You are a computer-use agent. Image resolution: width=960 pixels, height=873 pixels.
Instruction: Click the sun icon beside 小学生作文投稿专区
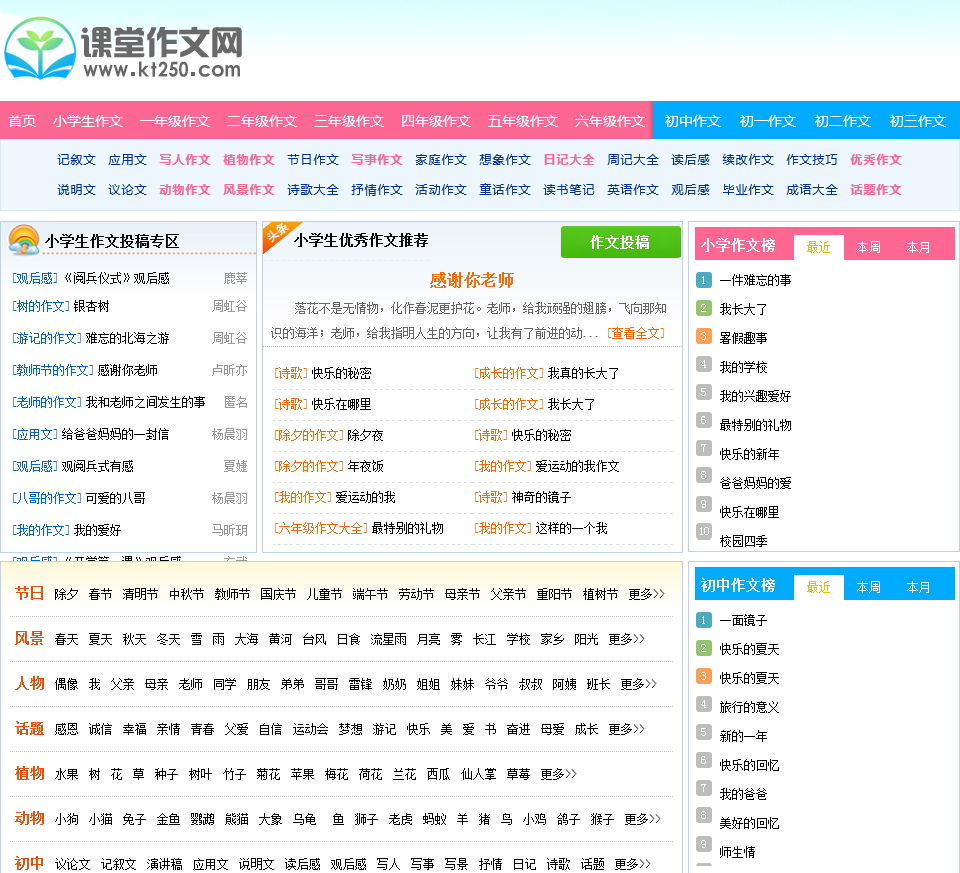pos(24,240)
